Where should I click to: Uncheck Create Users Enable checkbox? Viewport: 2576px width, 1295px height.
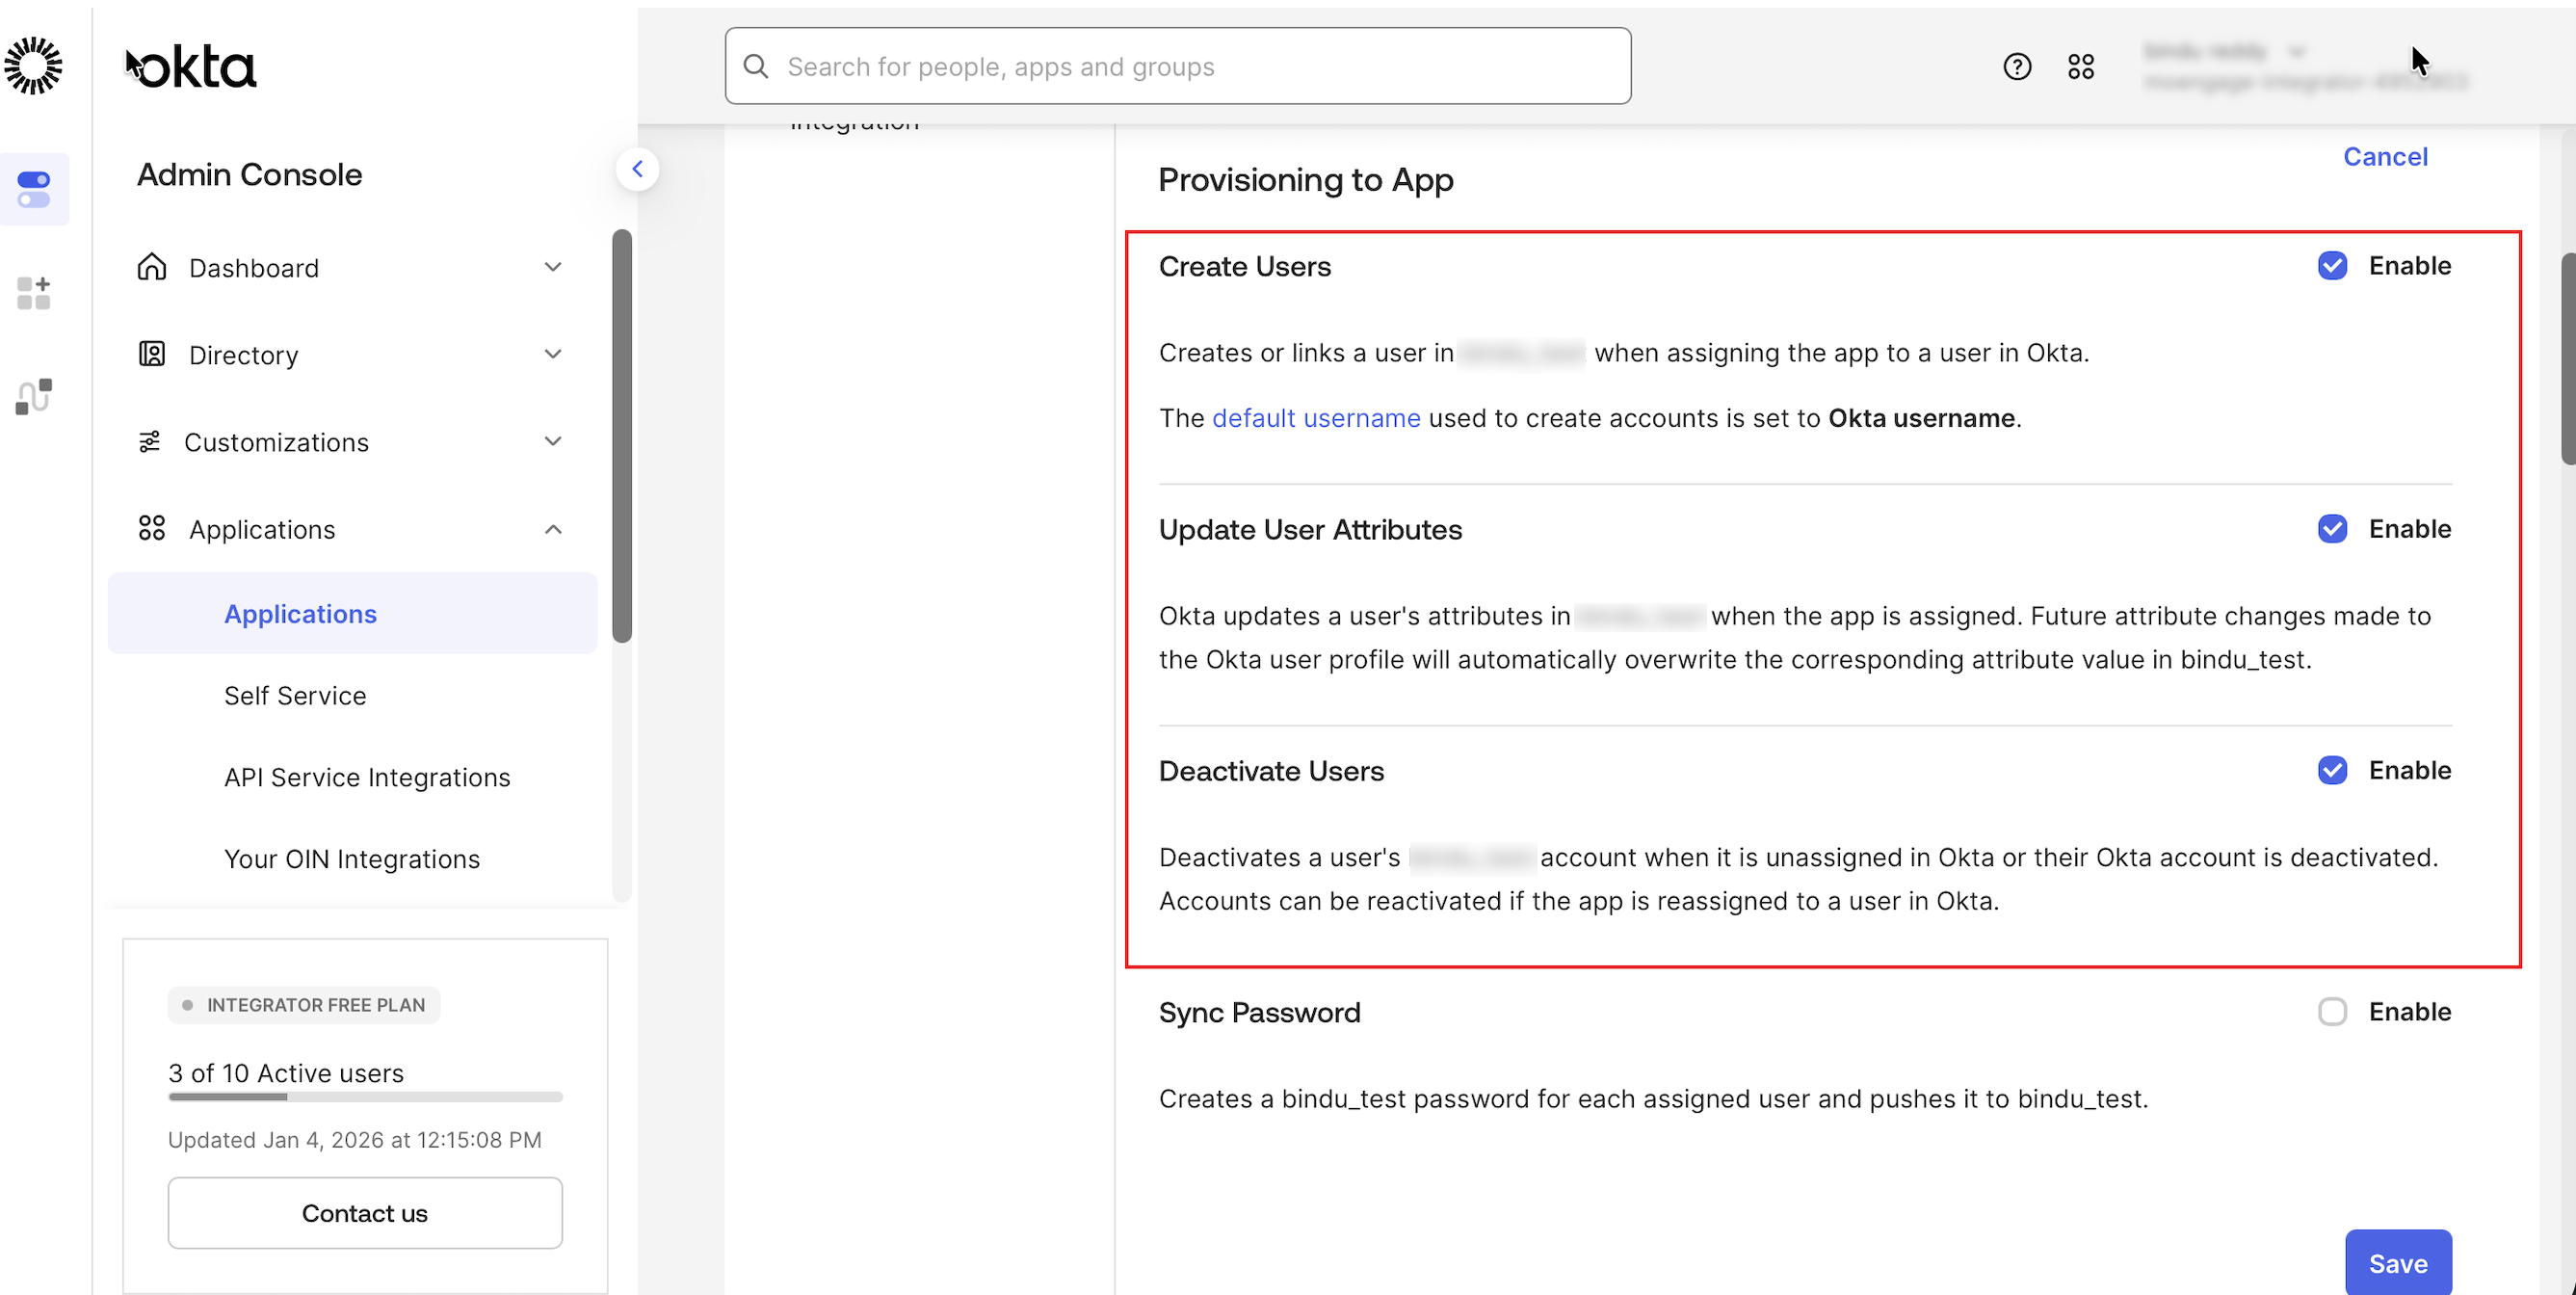pos(2332,266)
